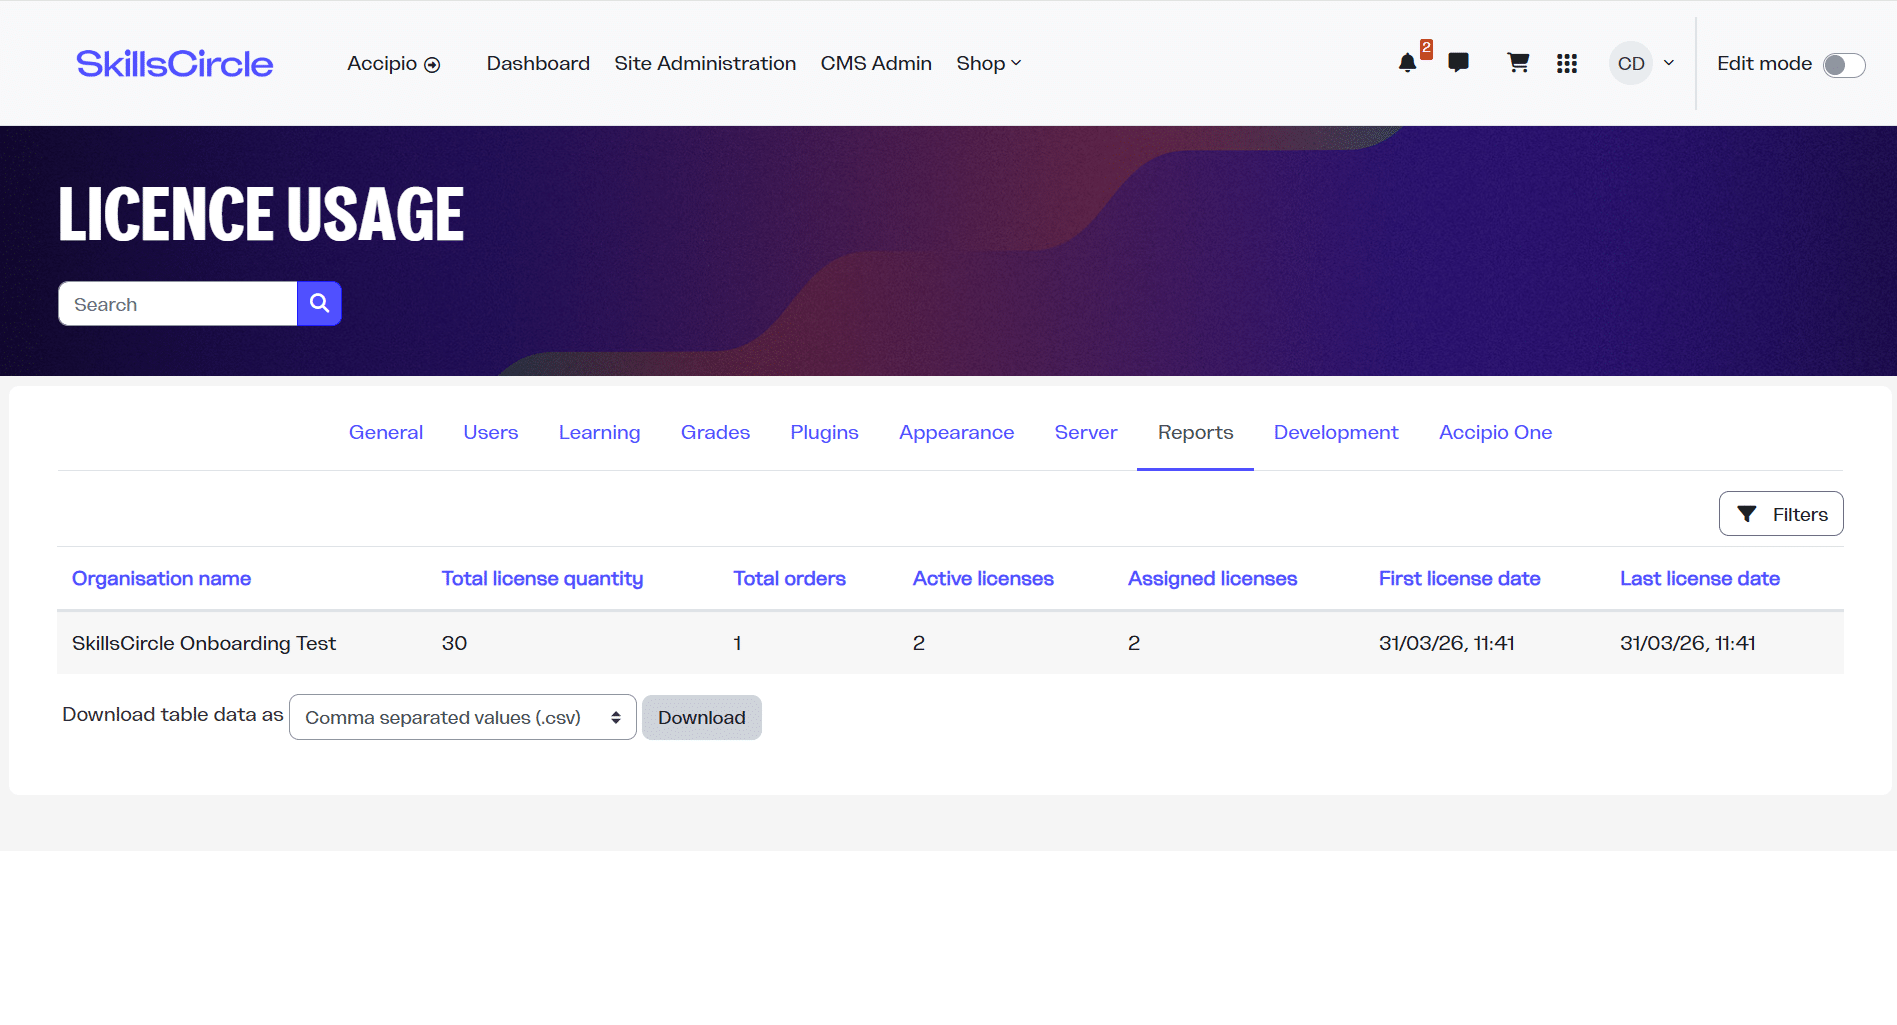Click the magnifier search button

(319, 303)
